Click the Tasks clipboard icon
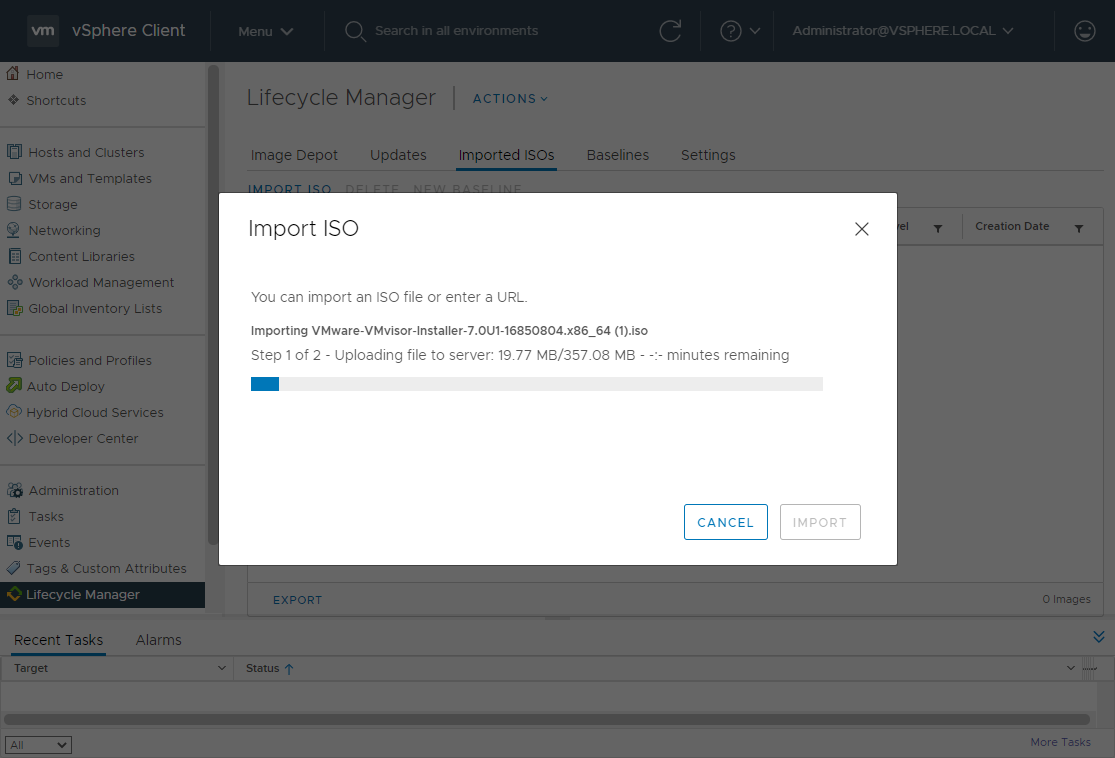 [14, 516]
